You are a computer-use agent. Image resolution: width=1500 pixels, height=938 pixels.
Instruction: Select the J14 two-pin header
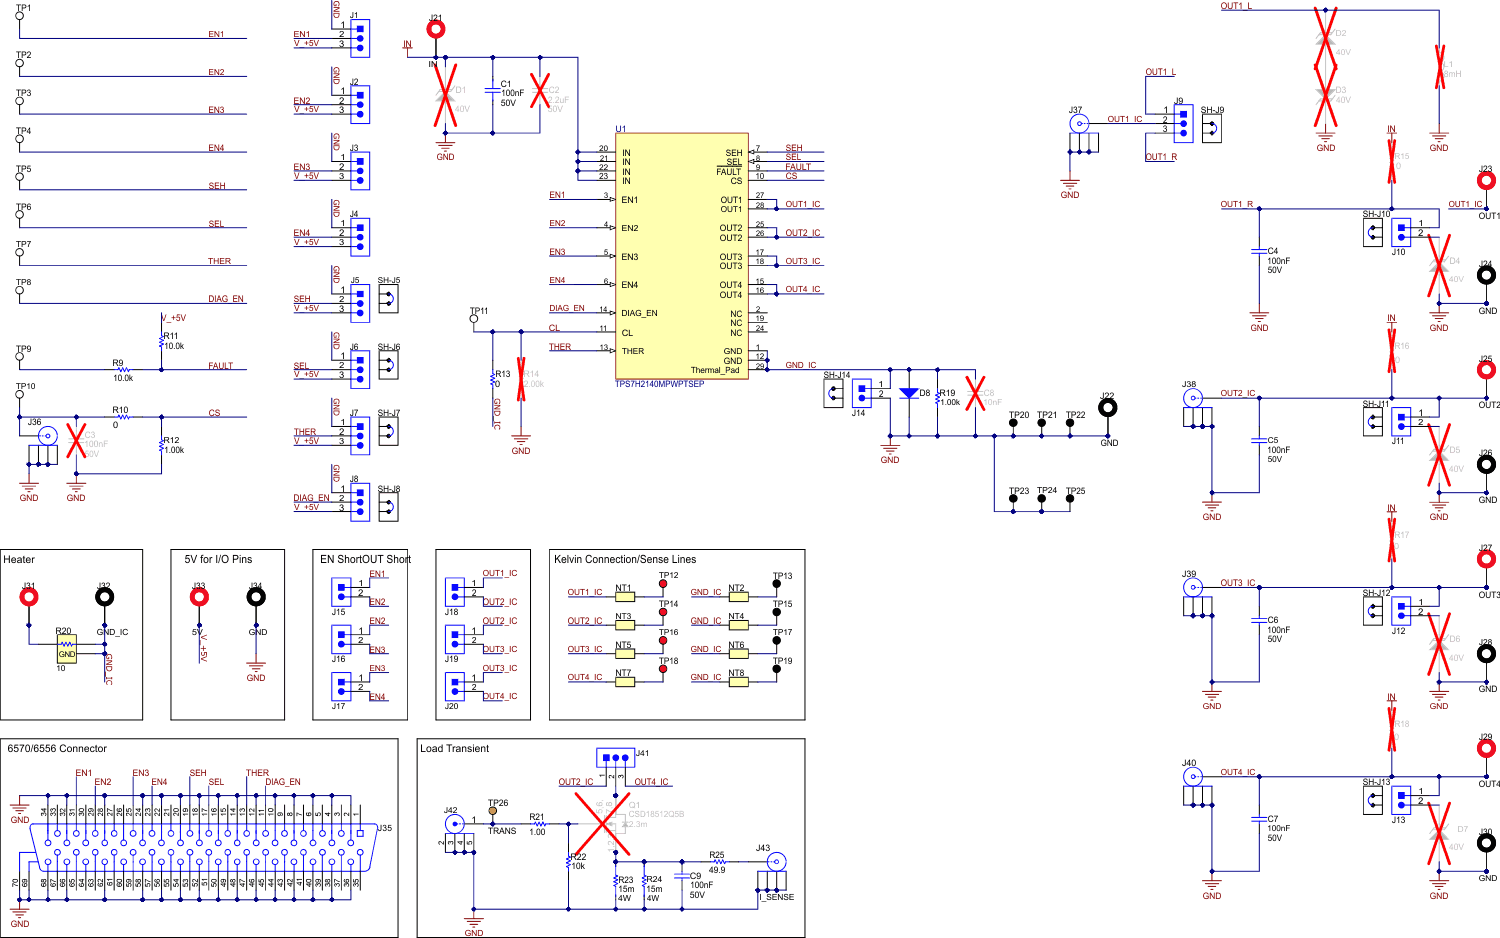tap(861, 392)
